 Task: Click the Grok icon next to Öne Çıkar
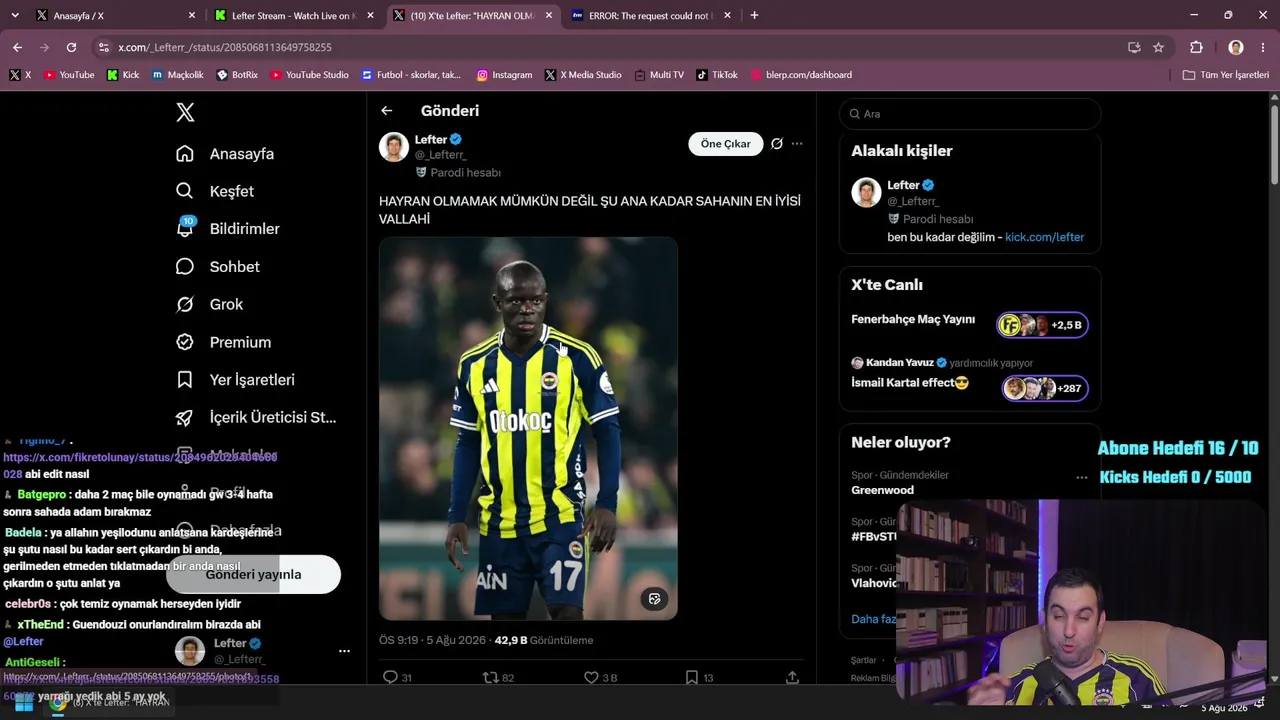[x=776, y=144]
